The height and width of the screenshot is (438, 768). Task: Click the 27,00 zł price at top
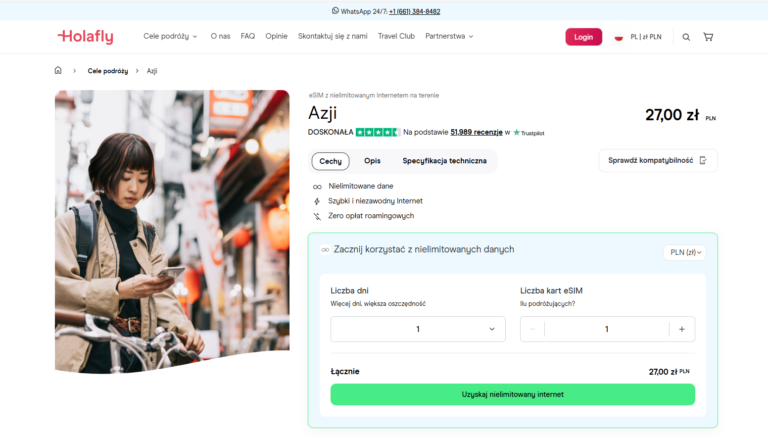point(672,115)
